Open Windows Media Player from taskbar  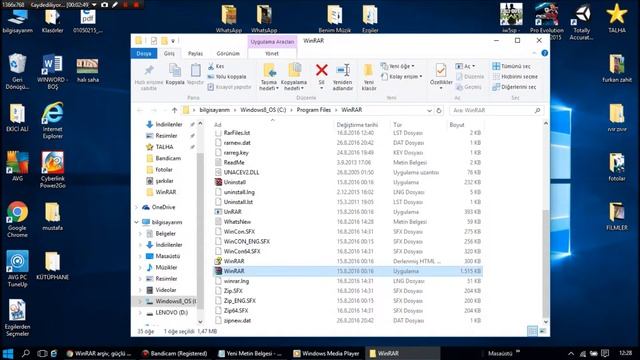click(x=327, y=353)
